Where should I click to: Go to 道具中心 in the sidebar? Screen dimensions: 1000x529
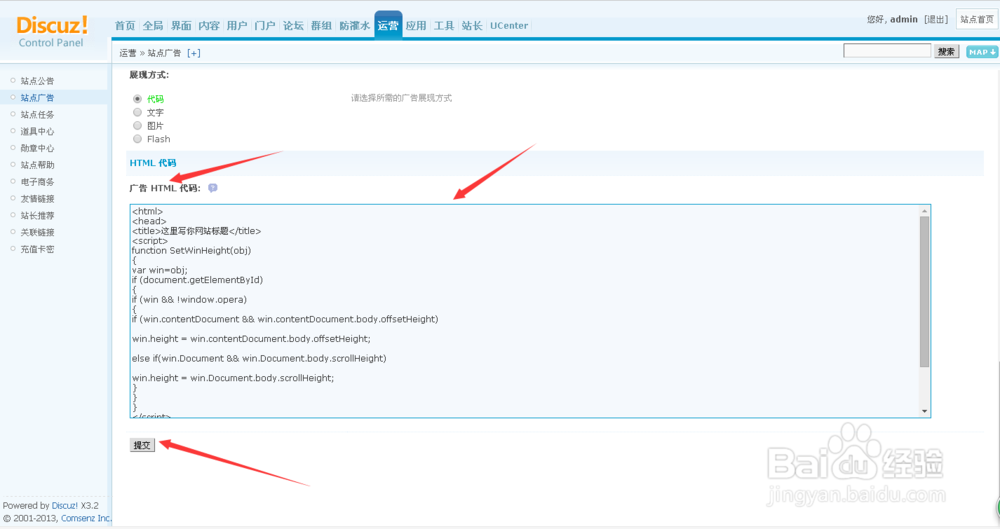(x=37, y=131)
